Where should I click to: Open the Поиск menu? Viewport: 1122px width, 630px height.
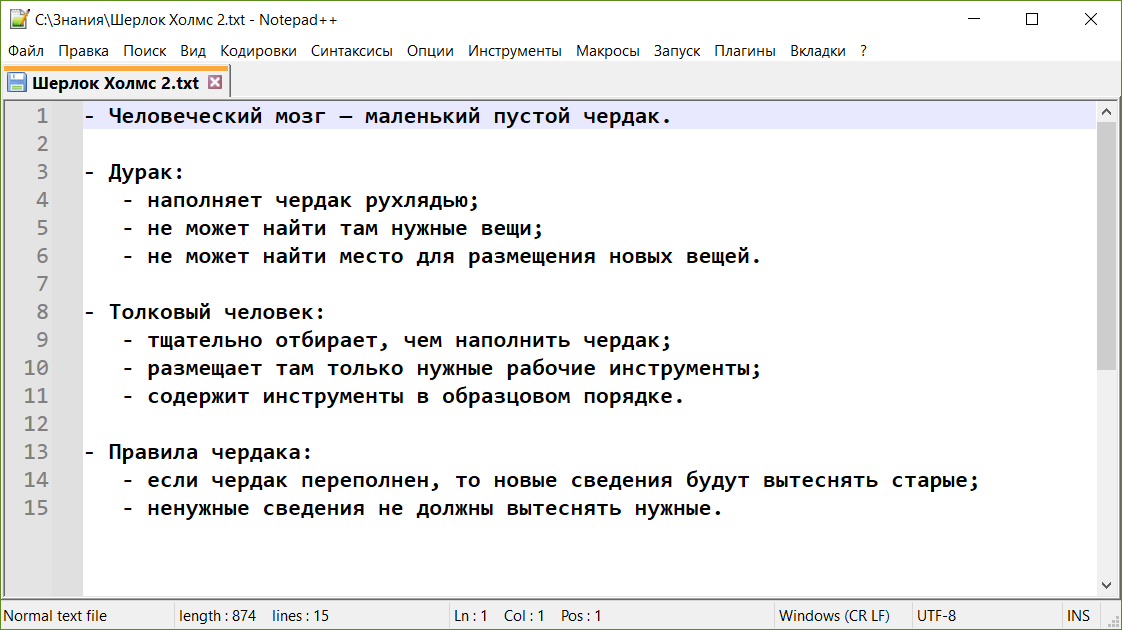145,51
